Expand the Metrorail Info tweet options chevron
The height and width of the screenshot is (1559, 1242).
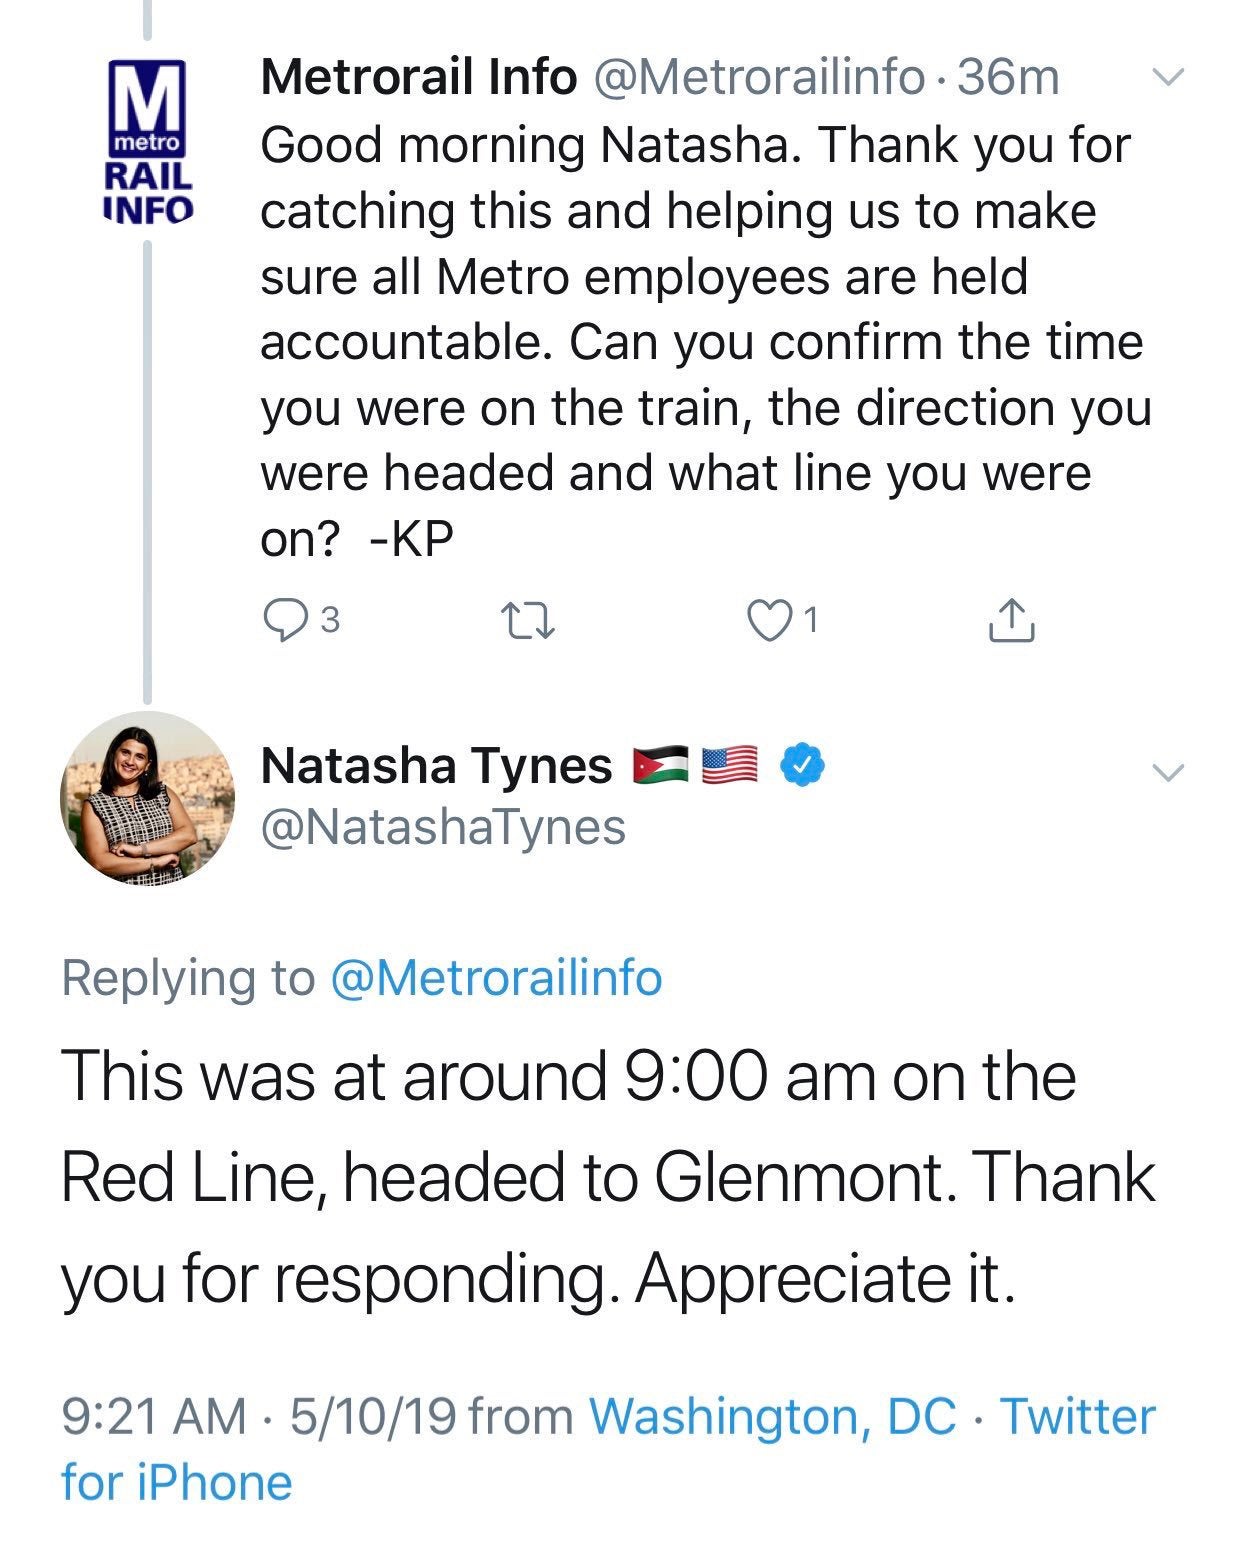(1167, 76)
